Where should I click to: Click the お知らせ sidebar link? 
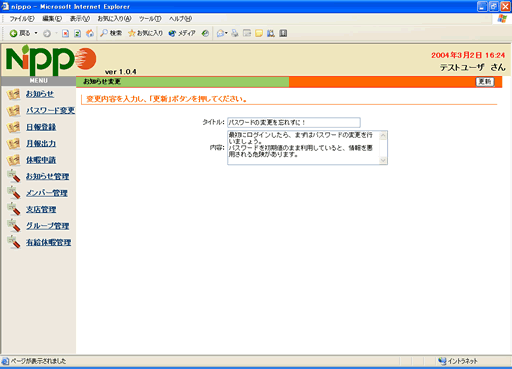[40, 94]
